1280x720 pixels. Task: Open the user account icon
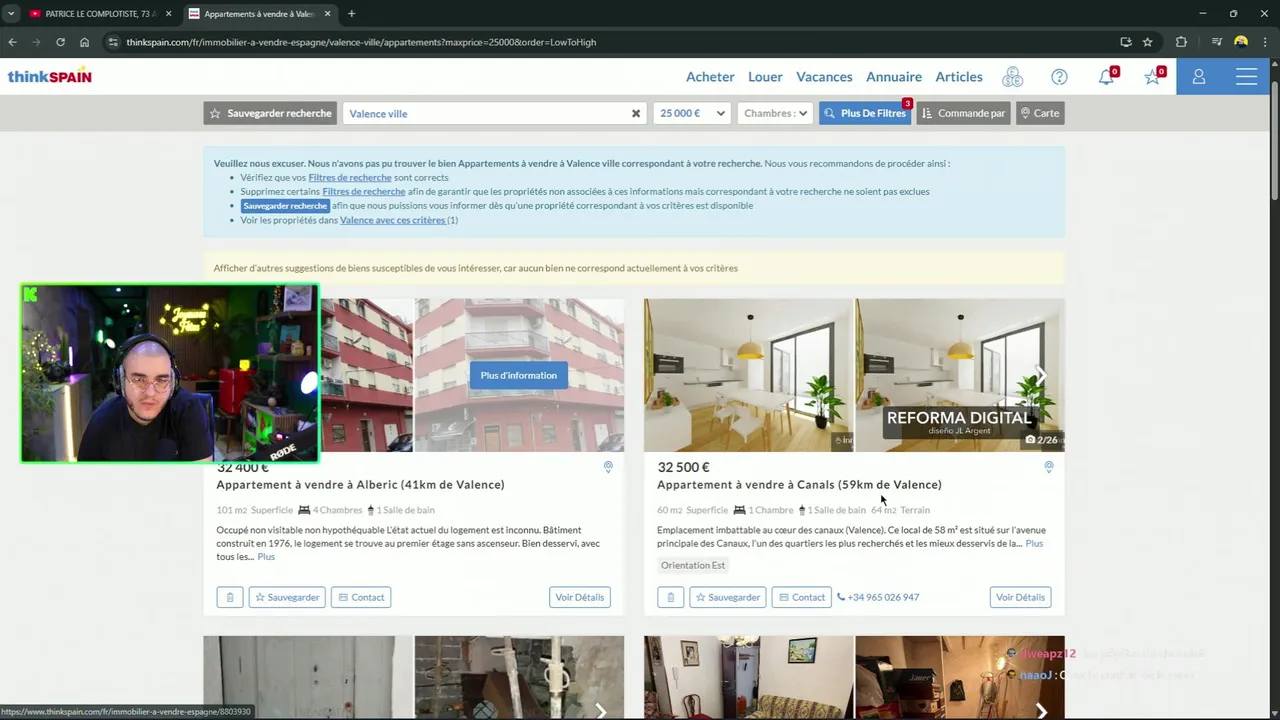[1199, 77]
